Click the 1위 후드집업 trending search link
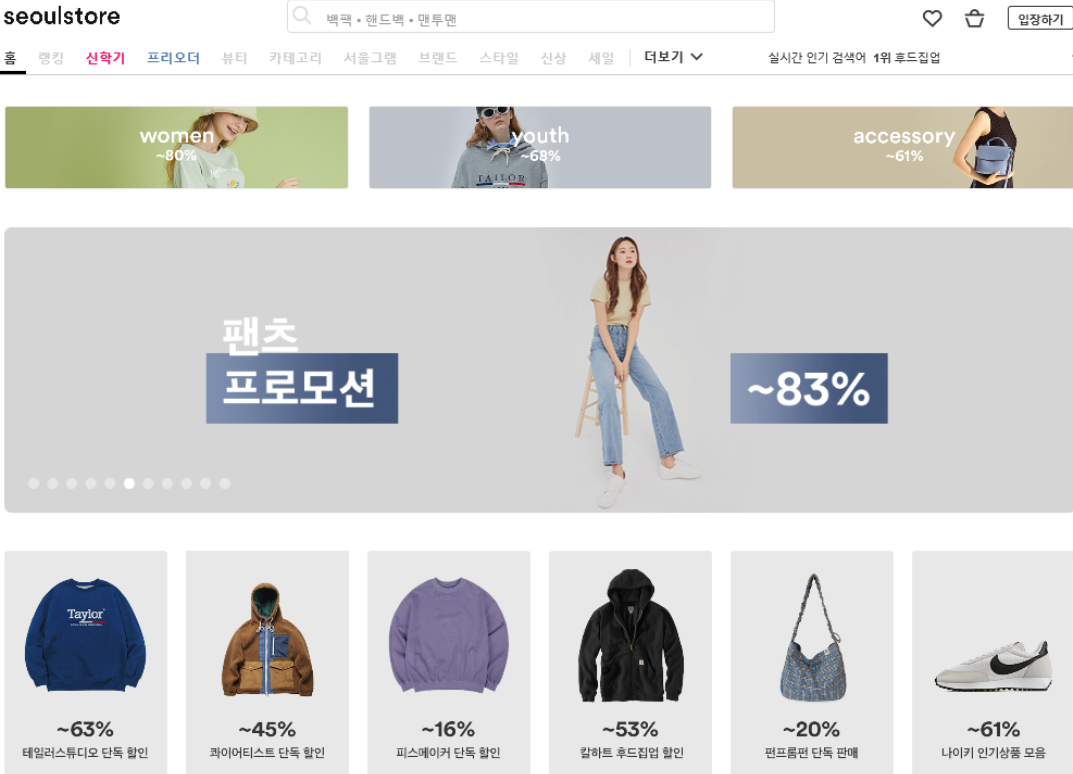Image resolution: width=1073 pixels, height=774 pixels. tap(907, 58)
